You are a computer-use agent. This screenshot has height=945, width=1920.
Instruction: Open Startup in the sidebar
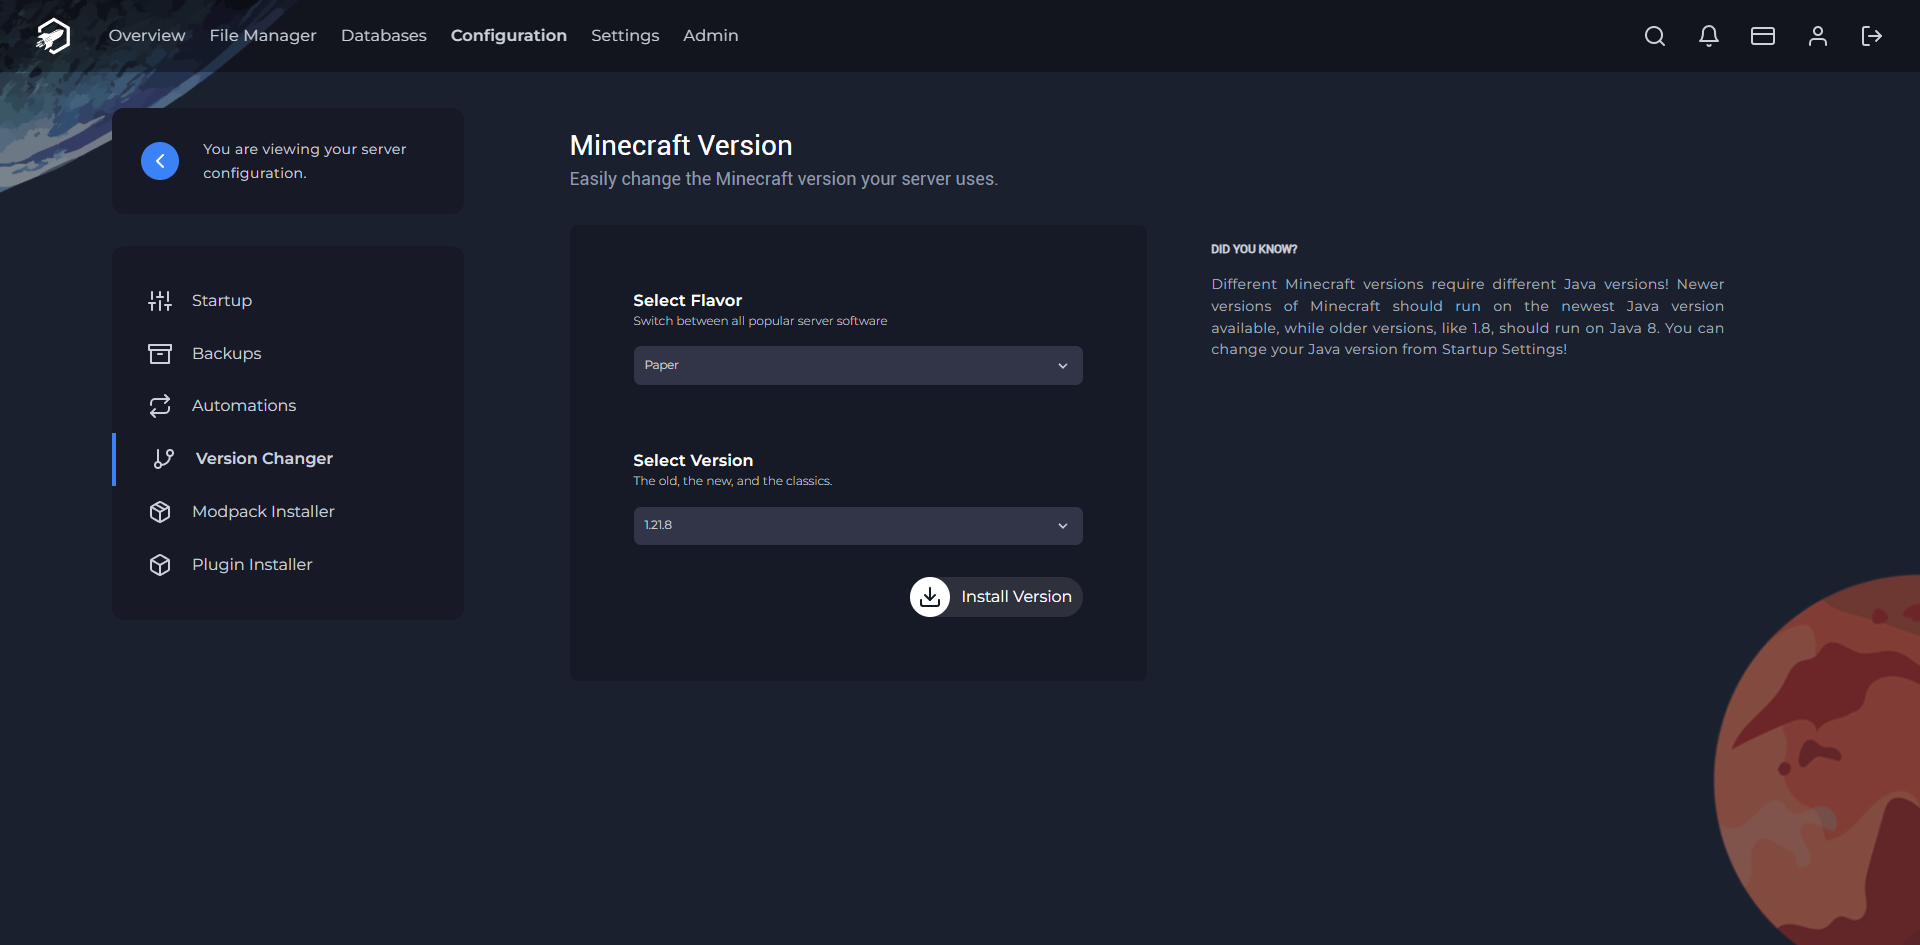[x=221, y=301]
